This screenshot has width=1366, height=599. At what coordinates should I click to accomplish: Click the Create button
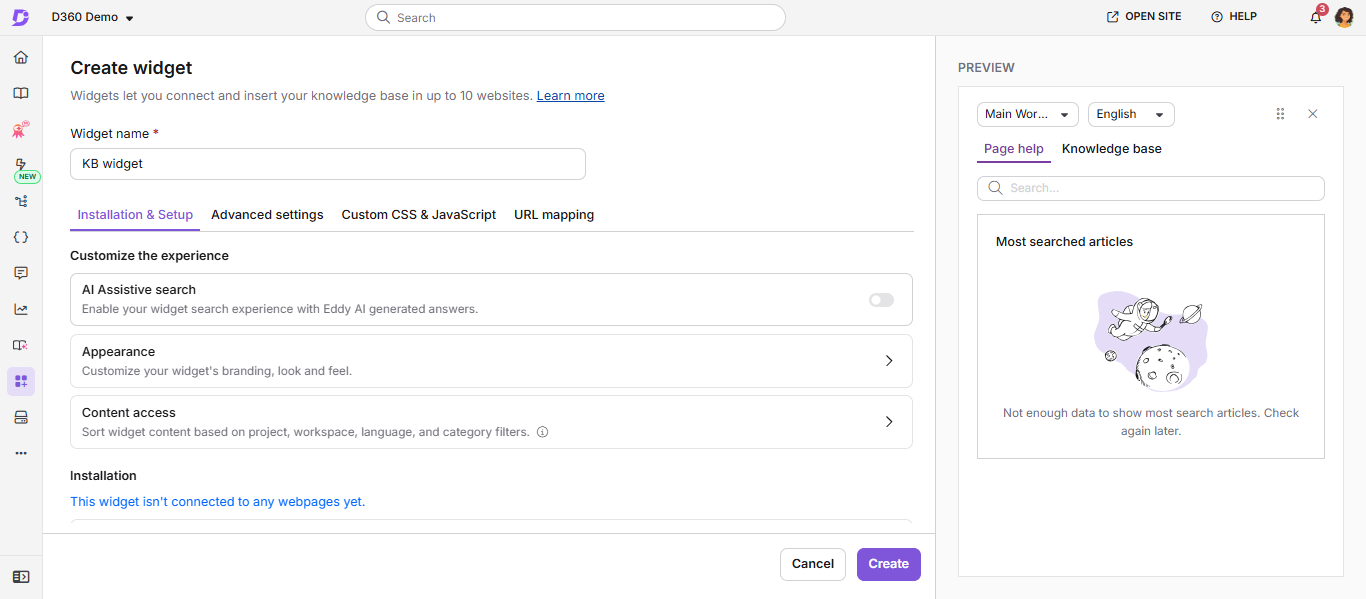click(x=889, y=564)
